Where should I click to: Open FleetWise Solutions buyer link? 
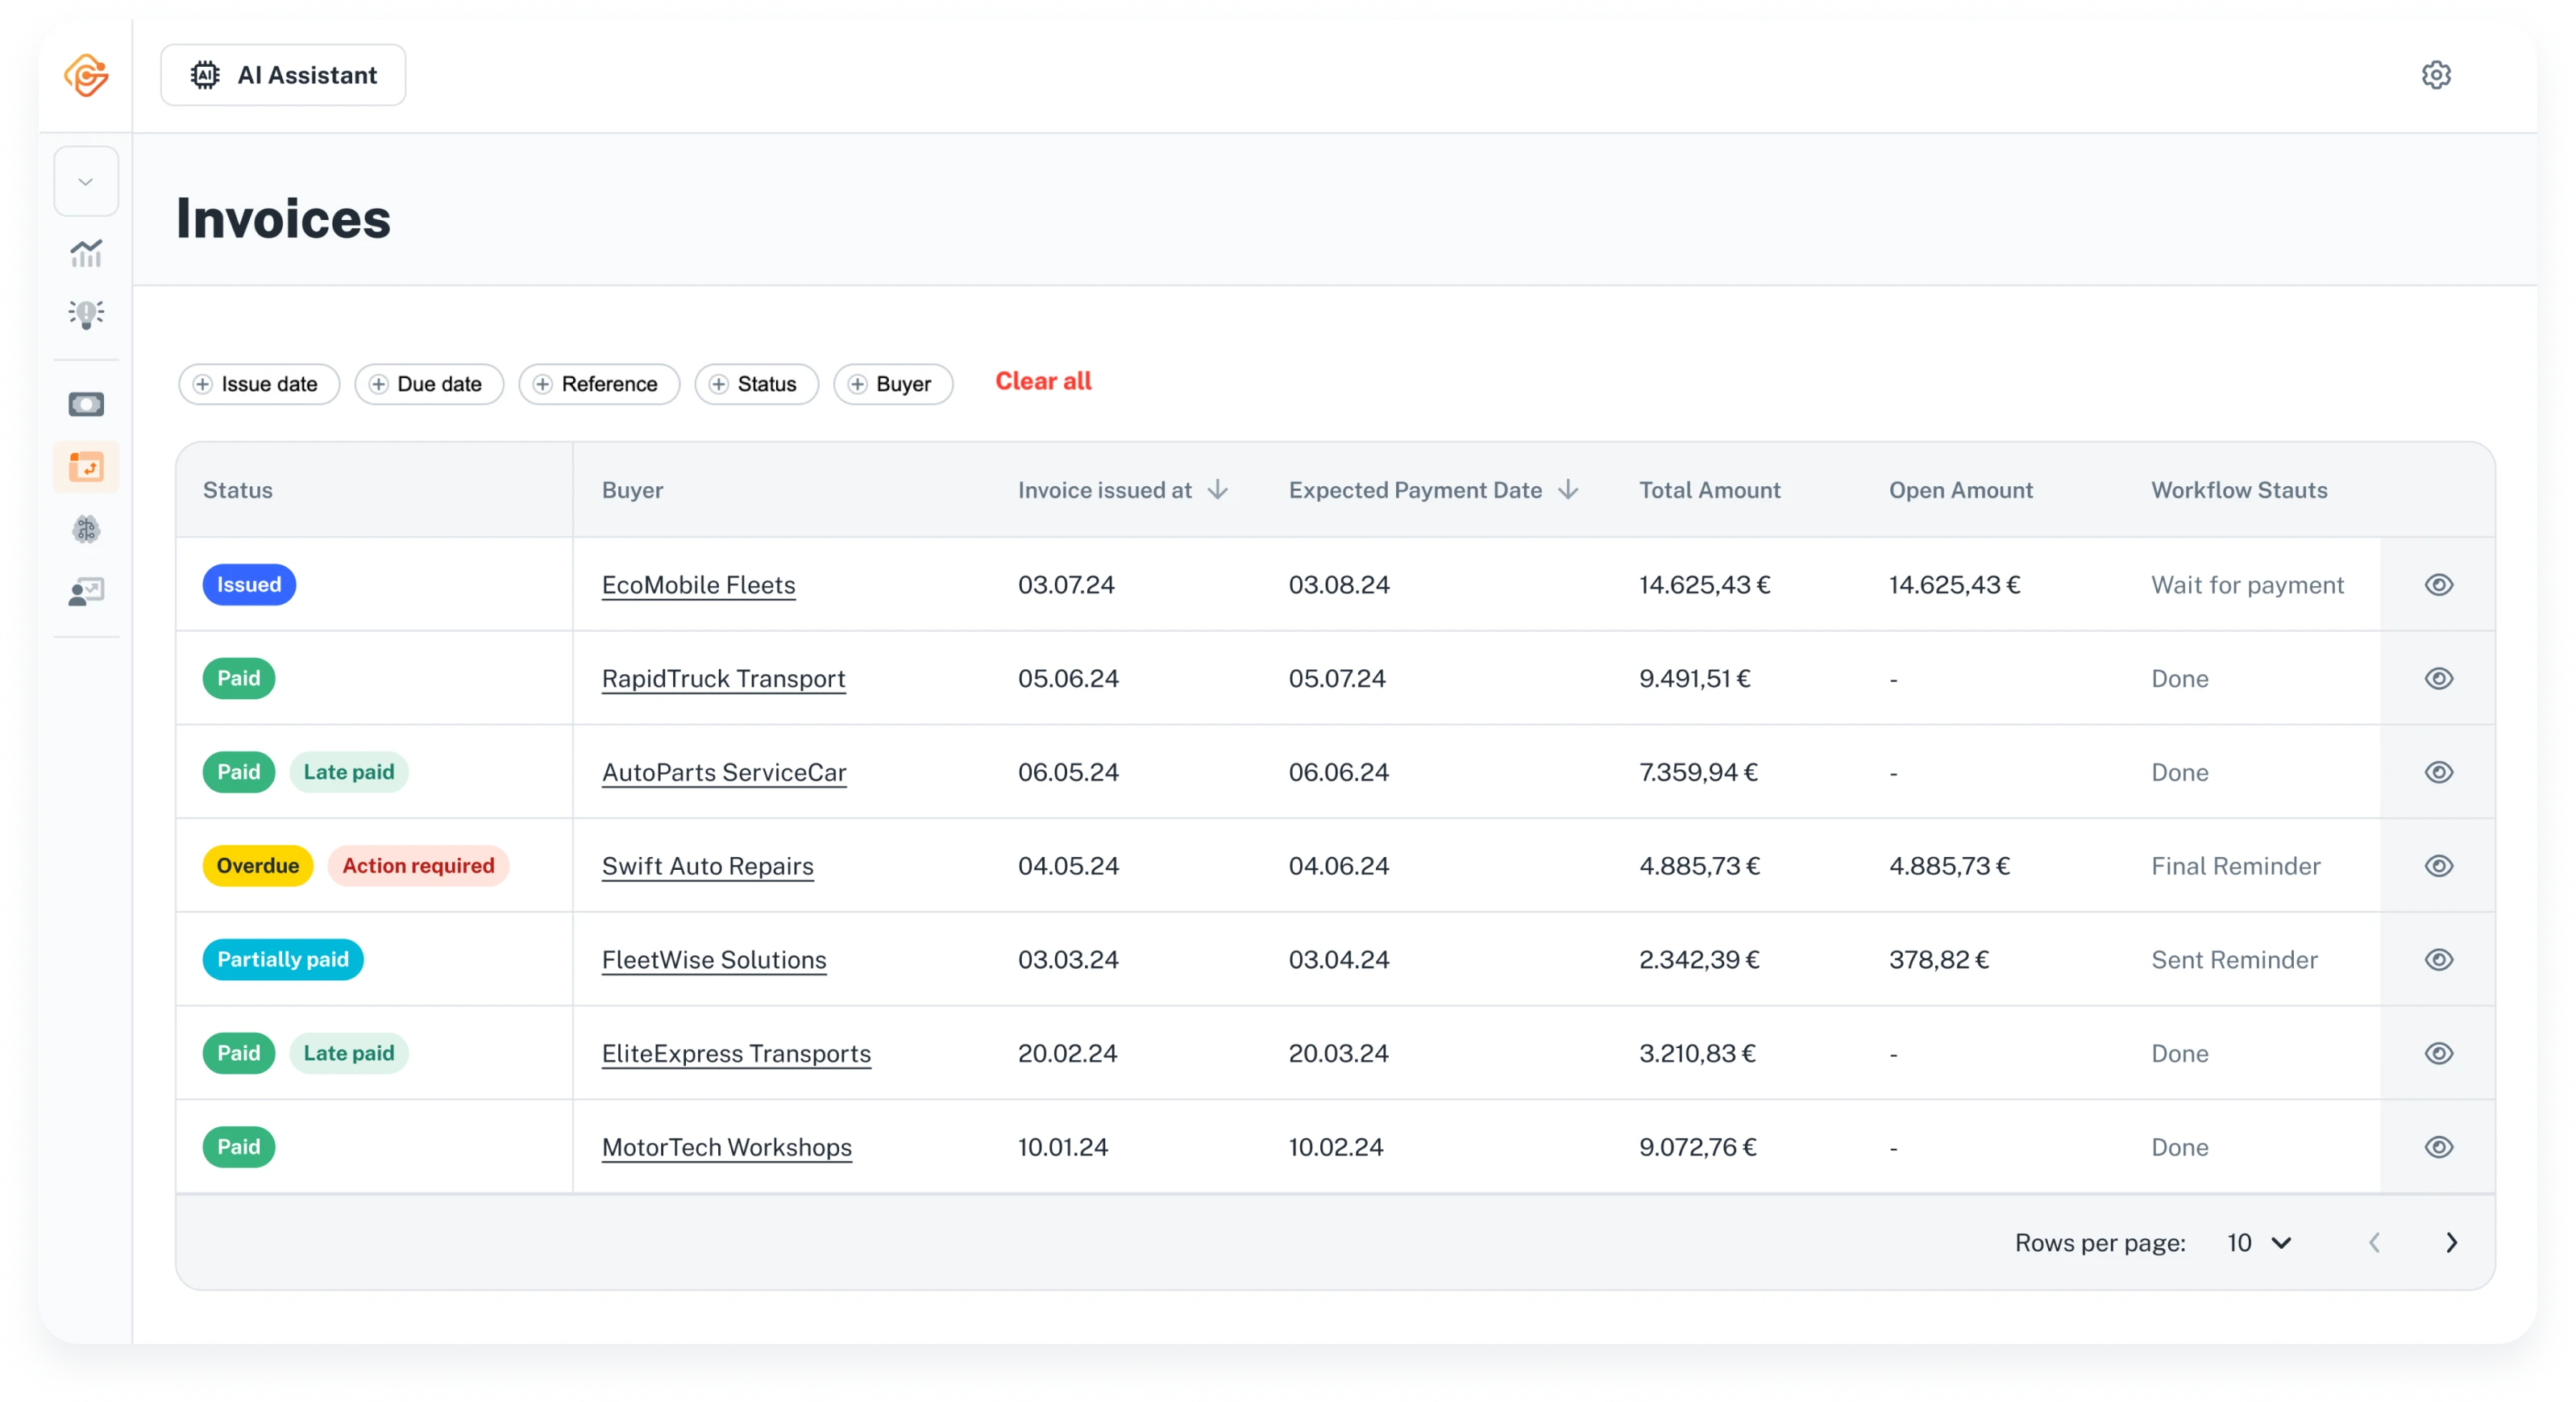click(x=714, y=960)
